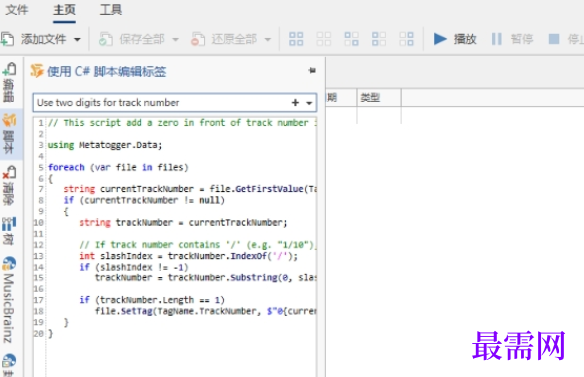584x377 pixels.
Task: Open the 树 tree sidebar panel
Action: click(x=9, y=231)
